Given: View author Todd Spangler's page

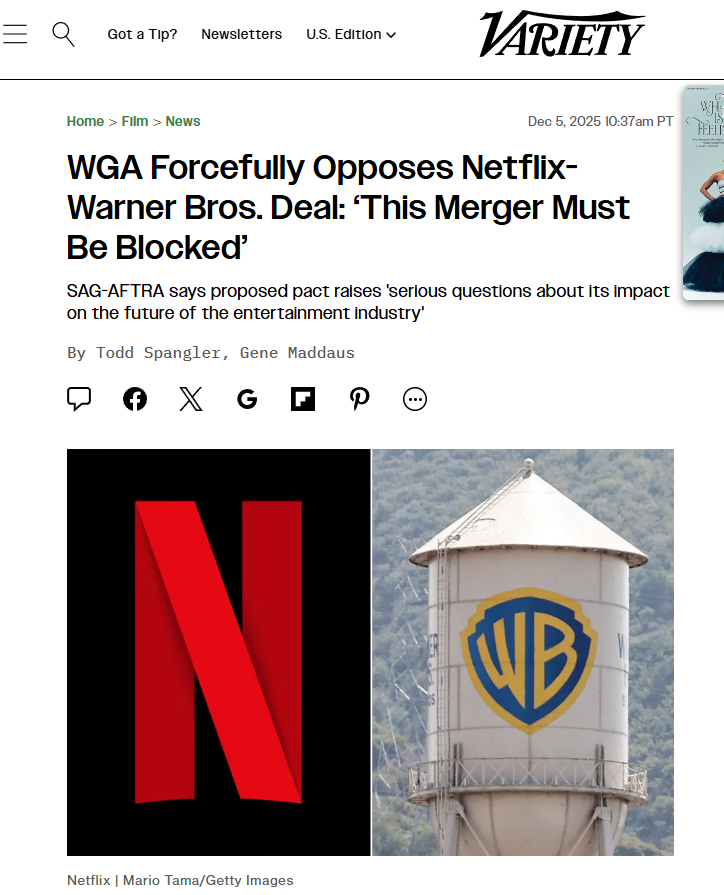Looking at the screenshot, I should pyautogui.click(x=158, y=353).
